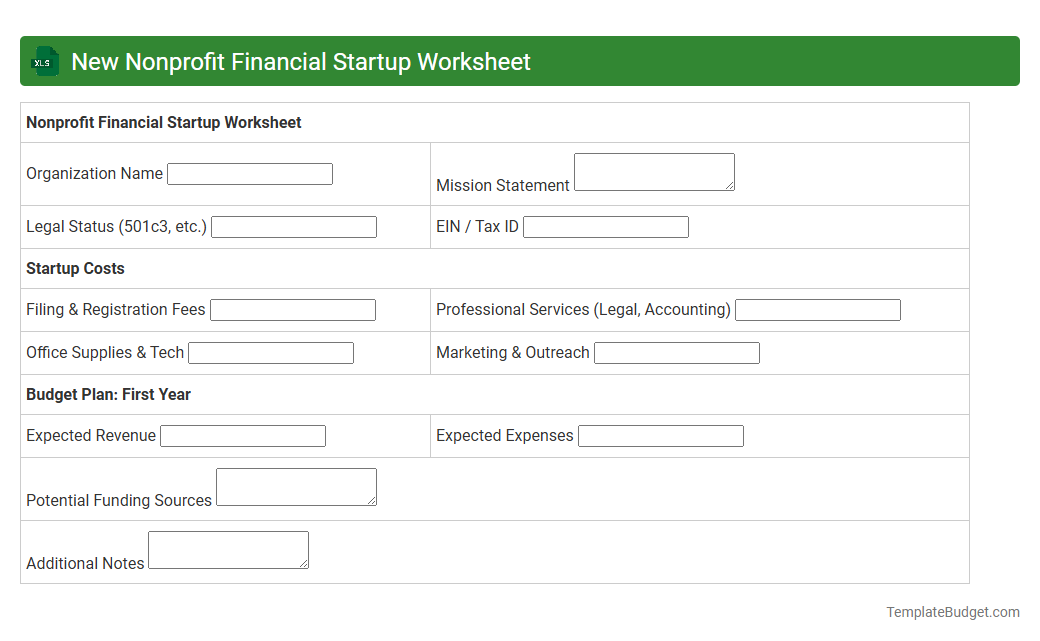Select the Professional Services input box
Viewport: 1040px width, 641px height.
tap(817, 309)
